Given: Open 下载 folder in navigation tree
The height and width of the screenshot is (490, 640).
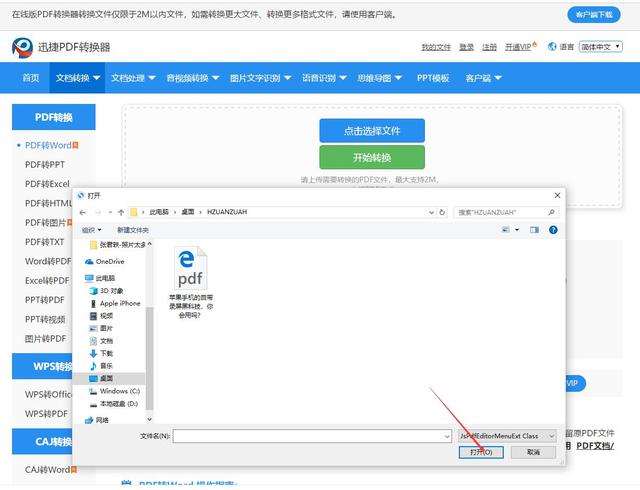Looking at the screenshot, I should [x=101, y=353].
